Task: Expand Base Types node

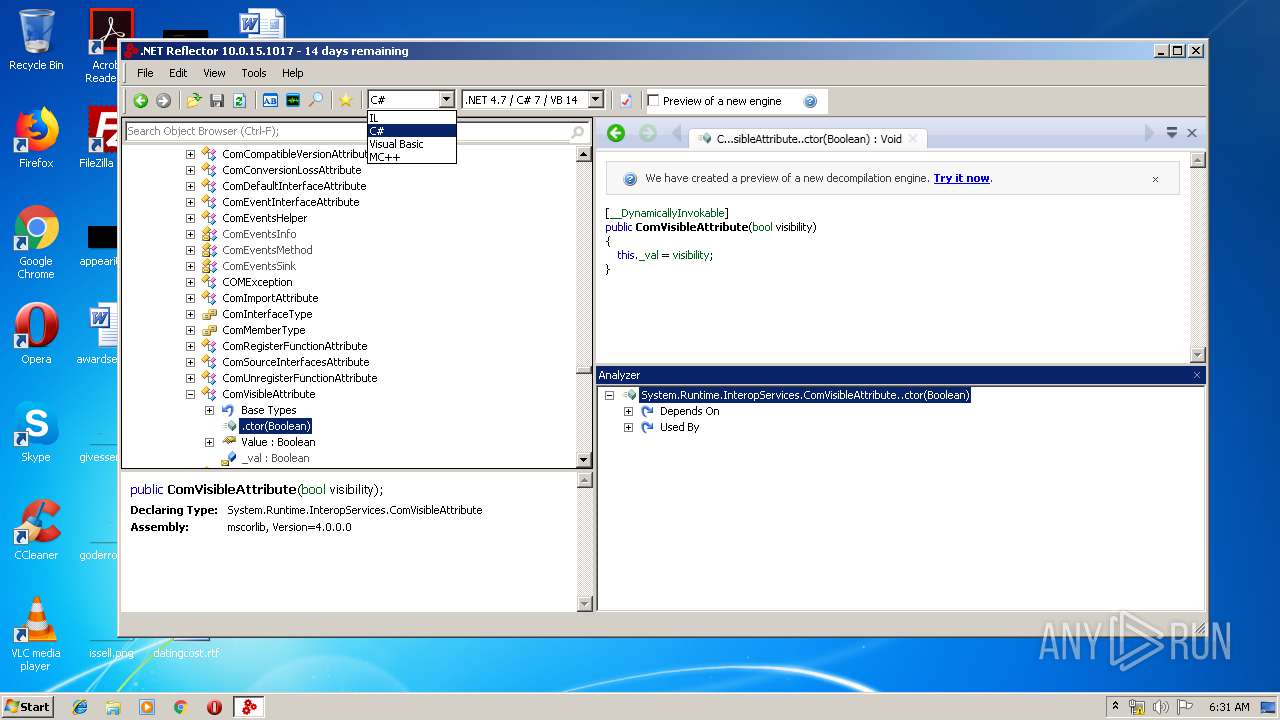Action: coord(209,410)
